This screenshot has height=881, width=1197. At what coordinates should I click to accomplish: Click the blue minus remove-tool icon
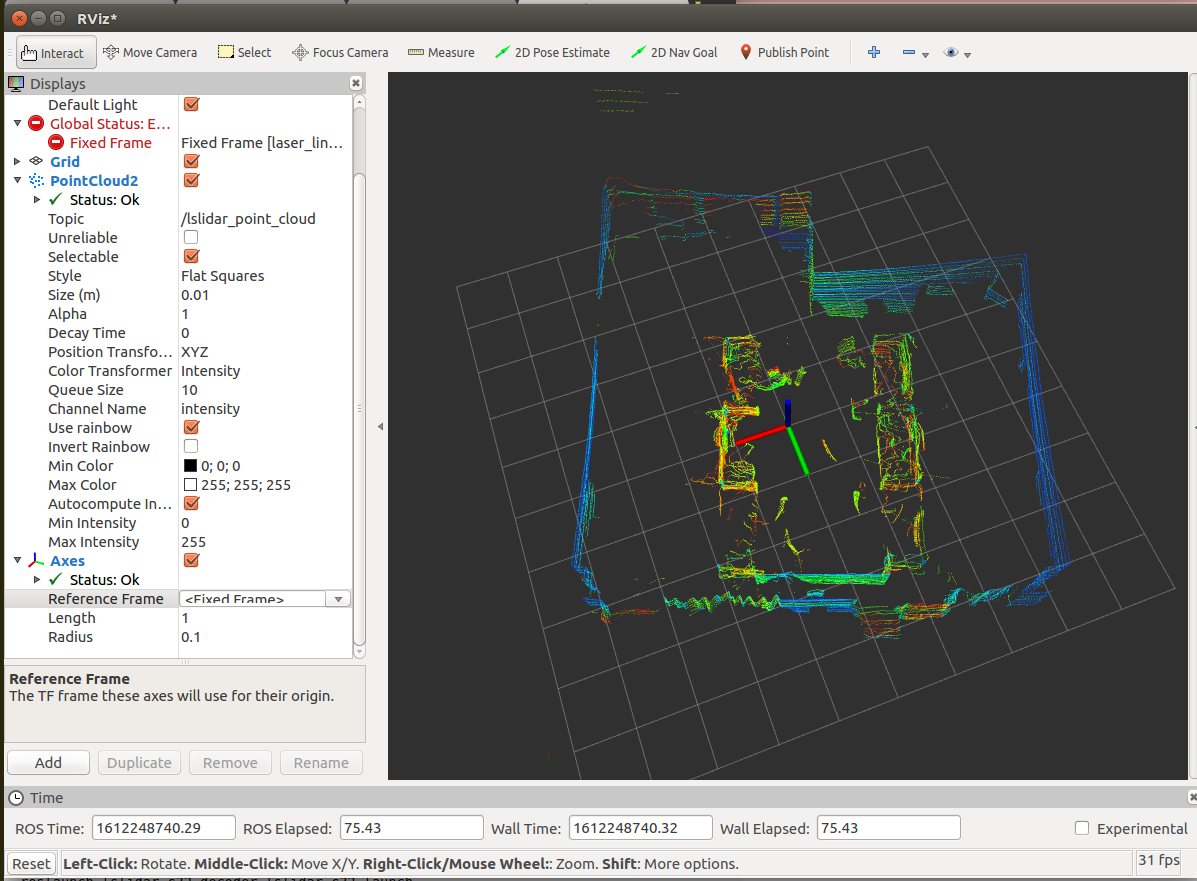[x=908, y=52]
